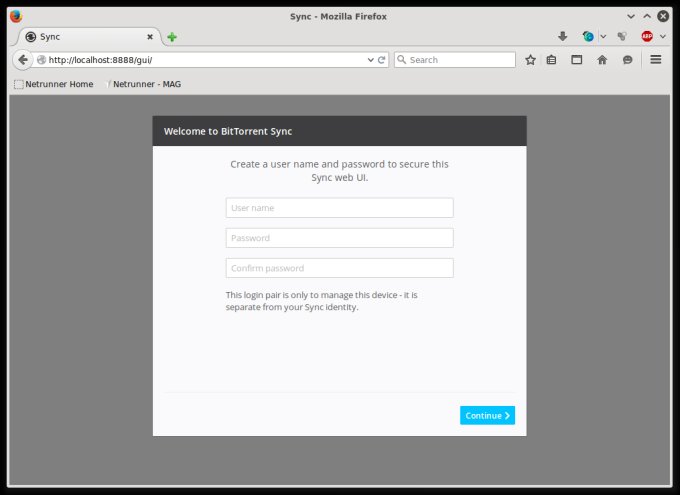Open the chat bubble icon in toolbar
Screen dimensions: 680x495
pyautogui.click(x=627, y=60)
